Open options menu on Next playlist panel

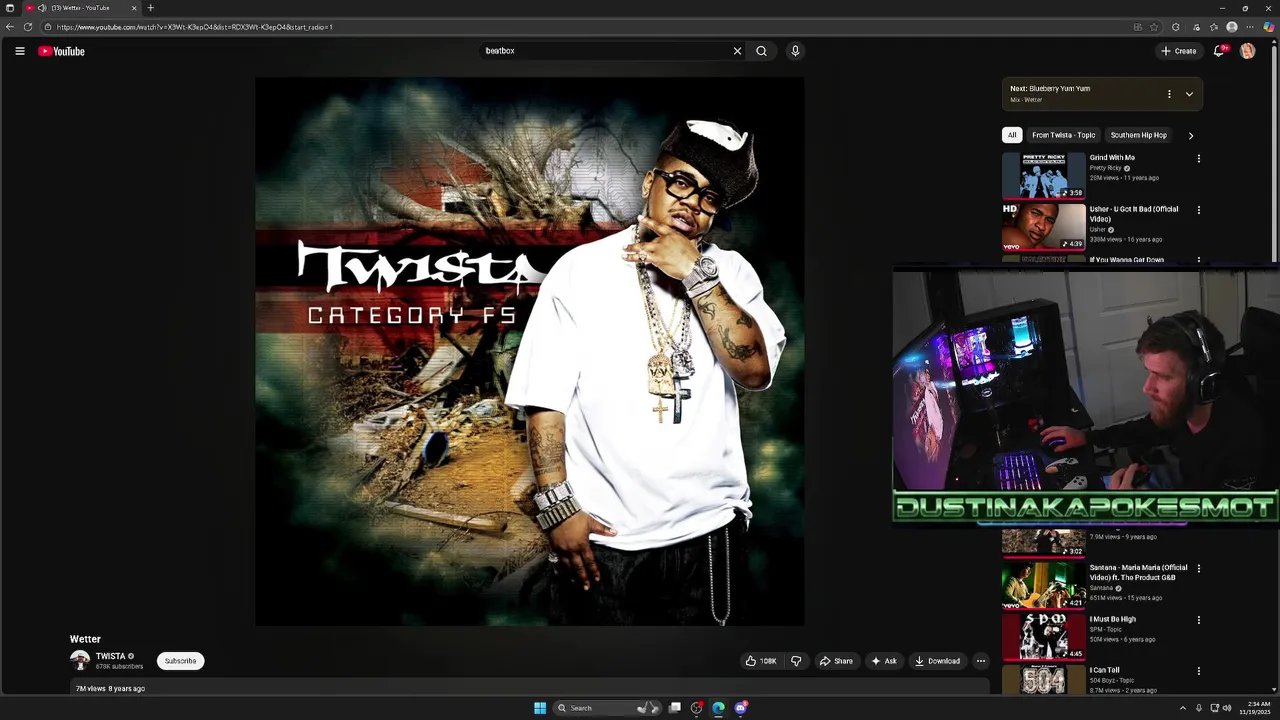[x=1169, y=94]
